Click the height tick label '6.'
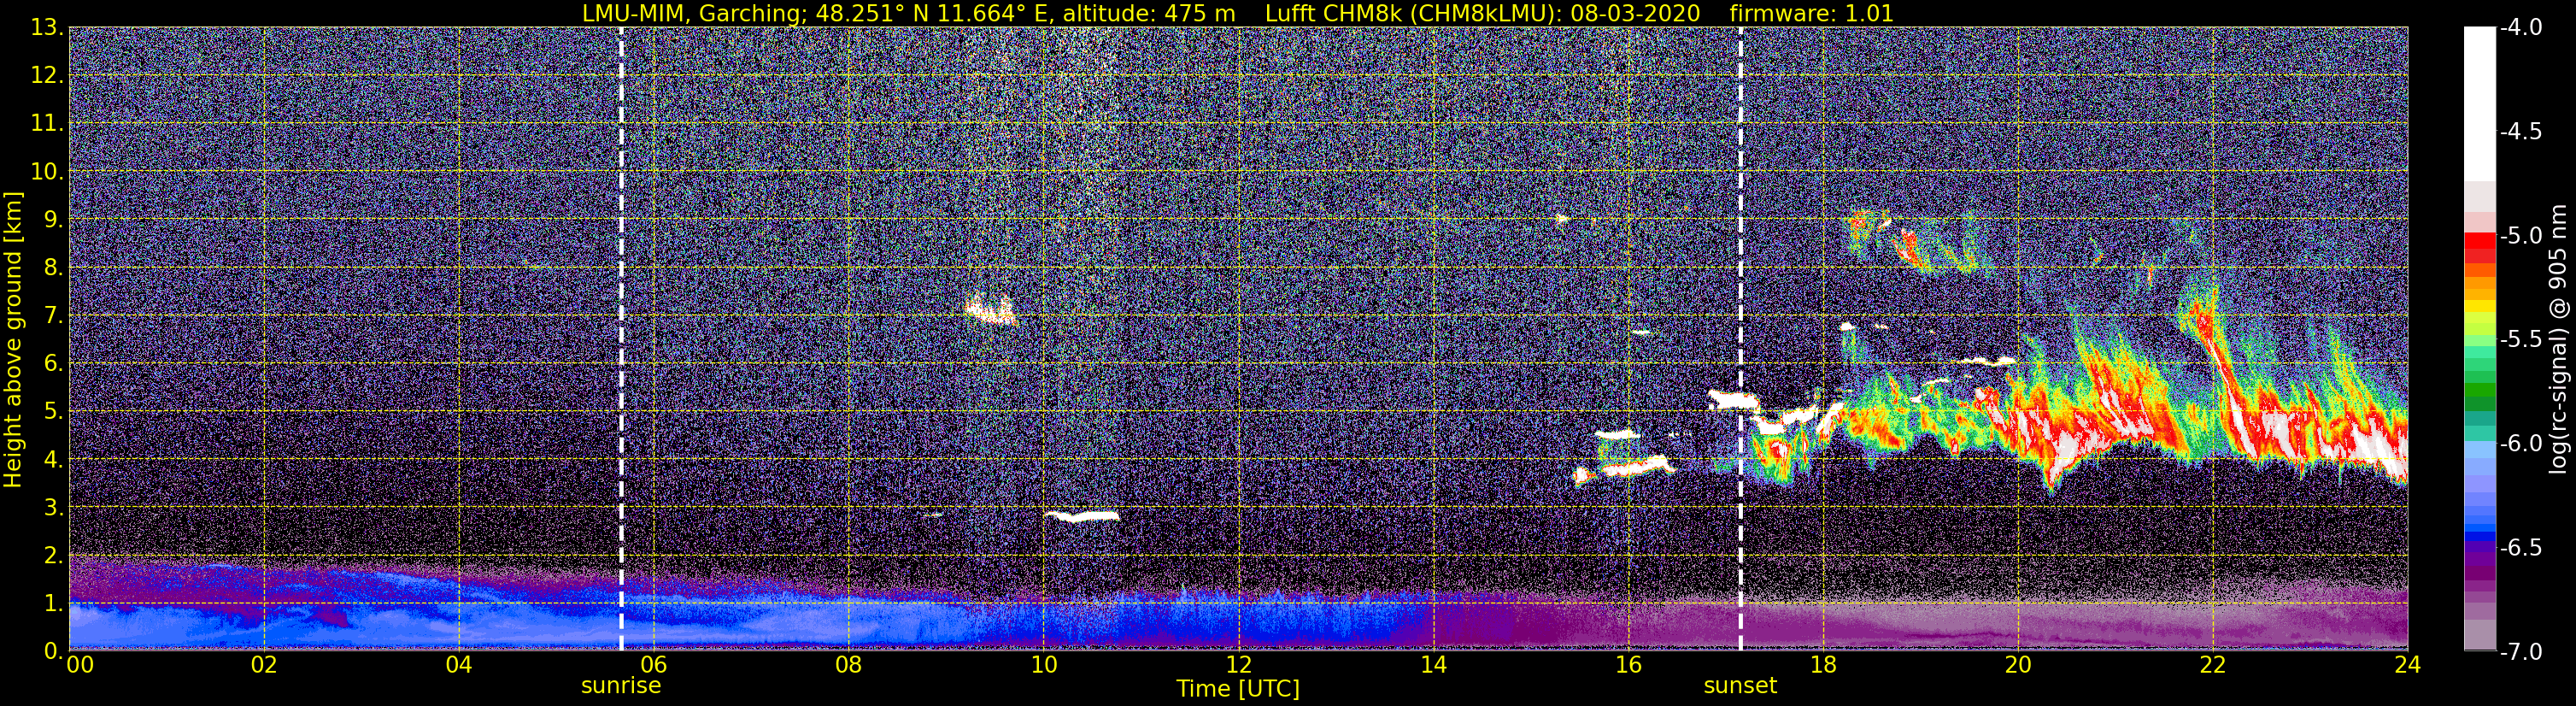The width and height of the screenshot is (2576, 706). 53,363
